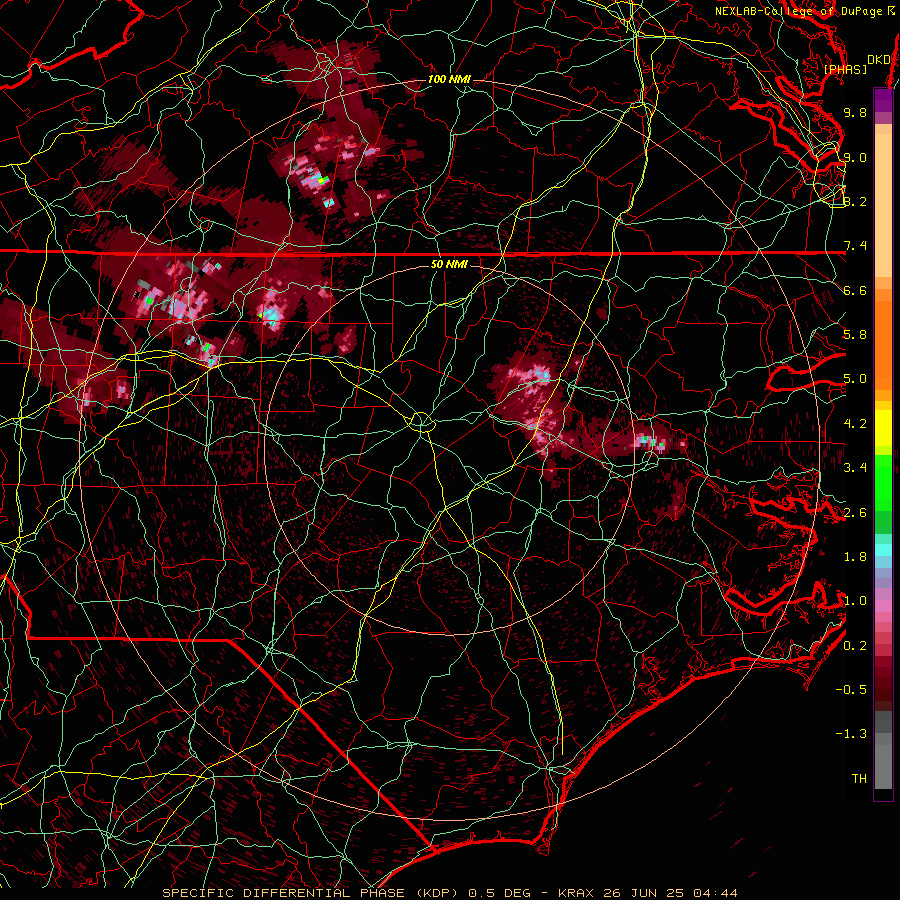Click the 5.8 value on the scale
Image resolution: width=900 pixels, height=900 pixels.
pos(855,335)
